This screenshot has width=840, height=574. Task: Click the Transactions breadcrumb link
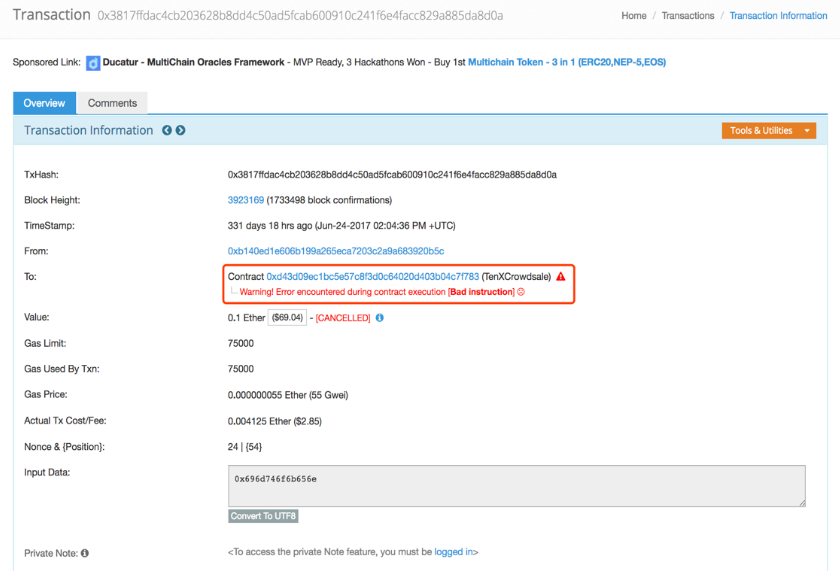coord(688,16)
